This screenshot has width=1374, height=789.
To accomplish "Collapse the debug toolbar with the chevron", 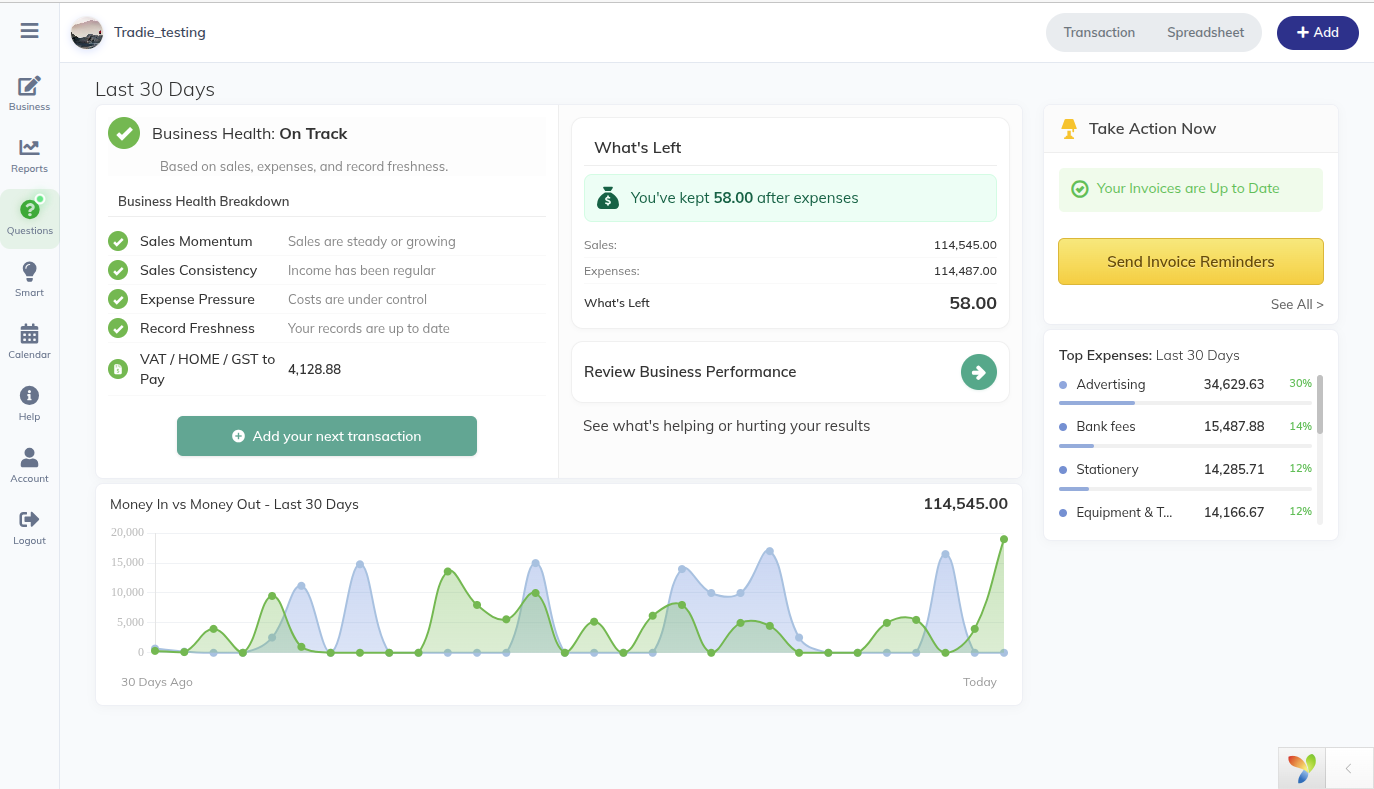I will click(x=1348, y=768).
